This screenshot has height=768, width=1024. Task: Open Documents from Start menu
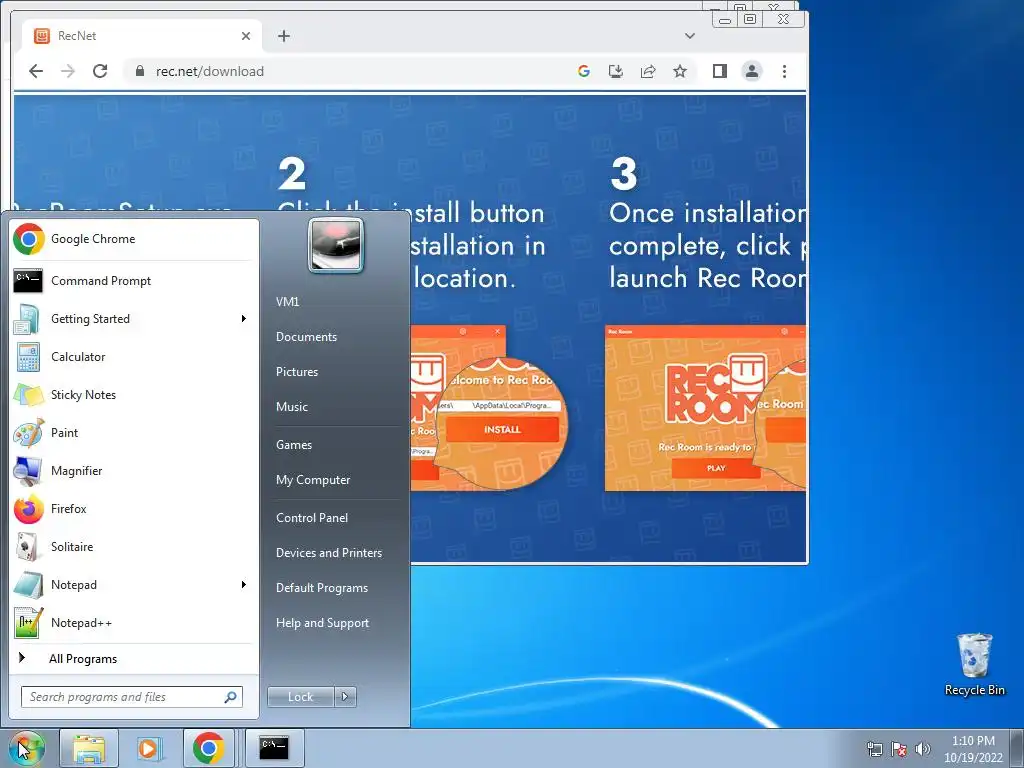pyautogui.click(x=306, y=337)
